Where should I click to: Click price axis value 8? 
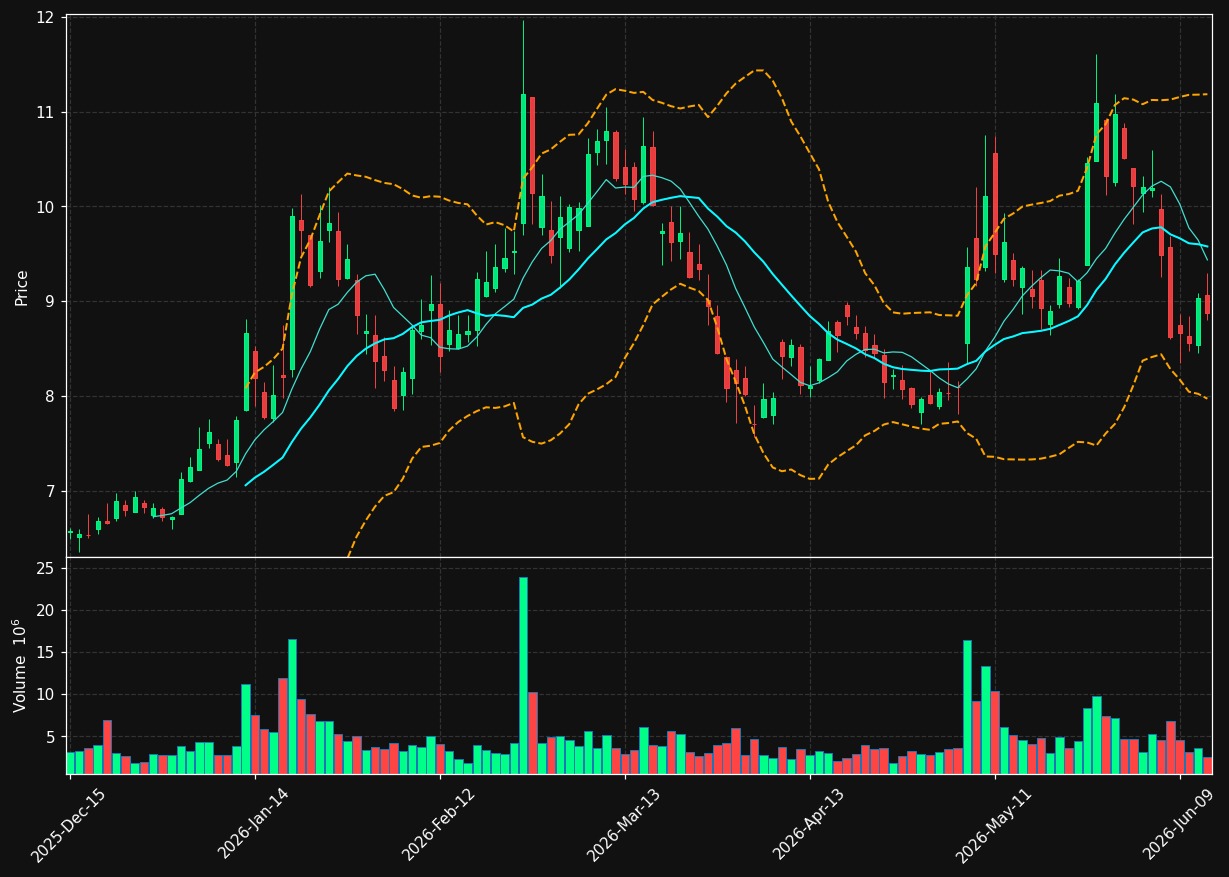[51, 397]
